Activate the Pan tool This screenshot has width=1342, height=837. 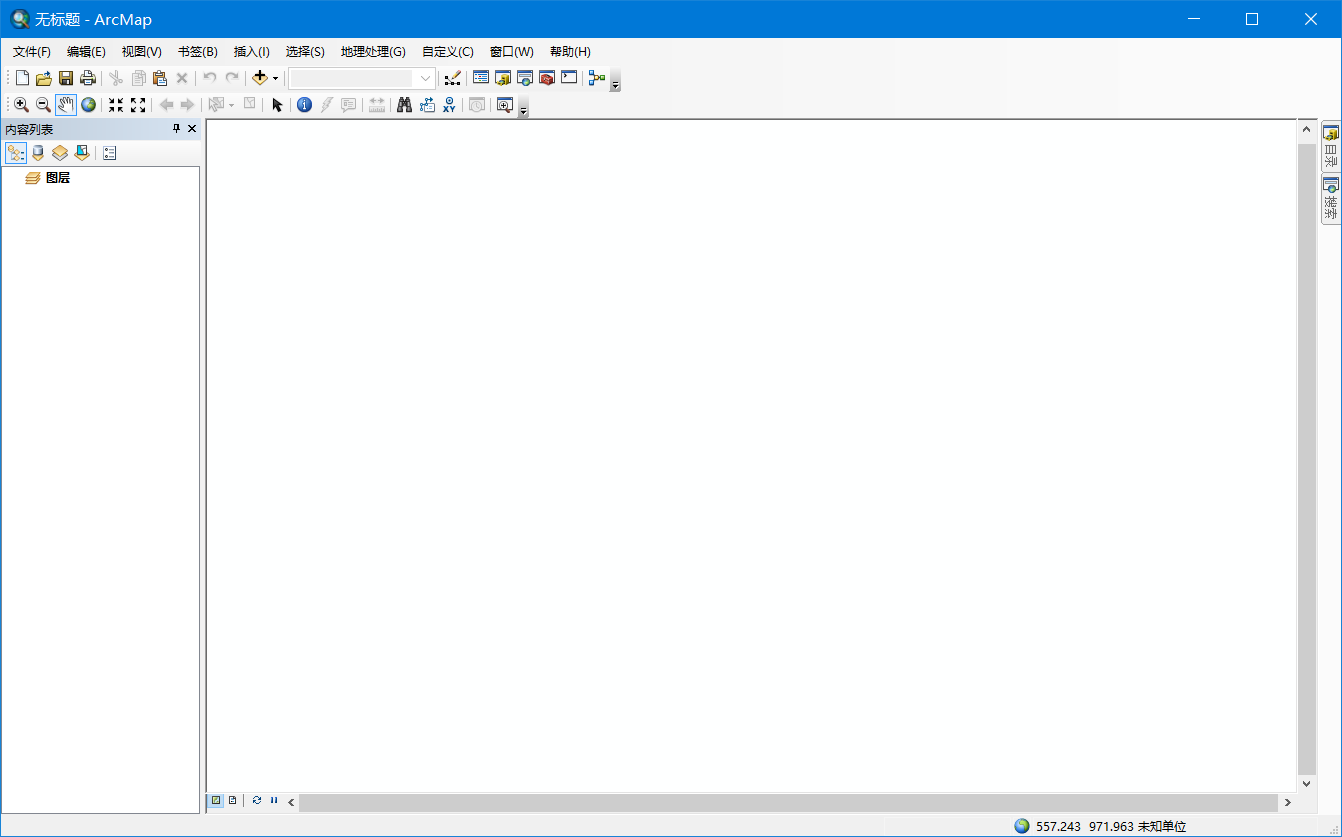click(x=66, y=104)
